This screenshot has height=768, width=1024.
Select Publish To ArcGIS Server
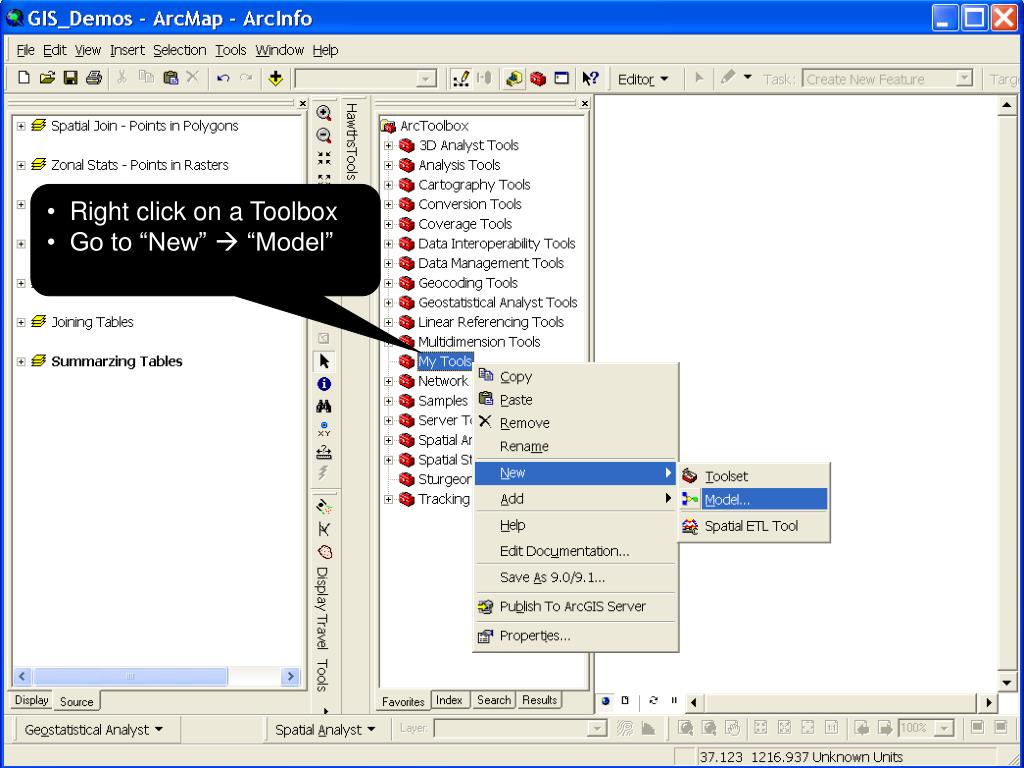click(575, 606)
